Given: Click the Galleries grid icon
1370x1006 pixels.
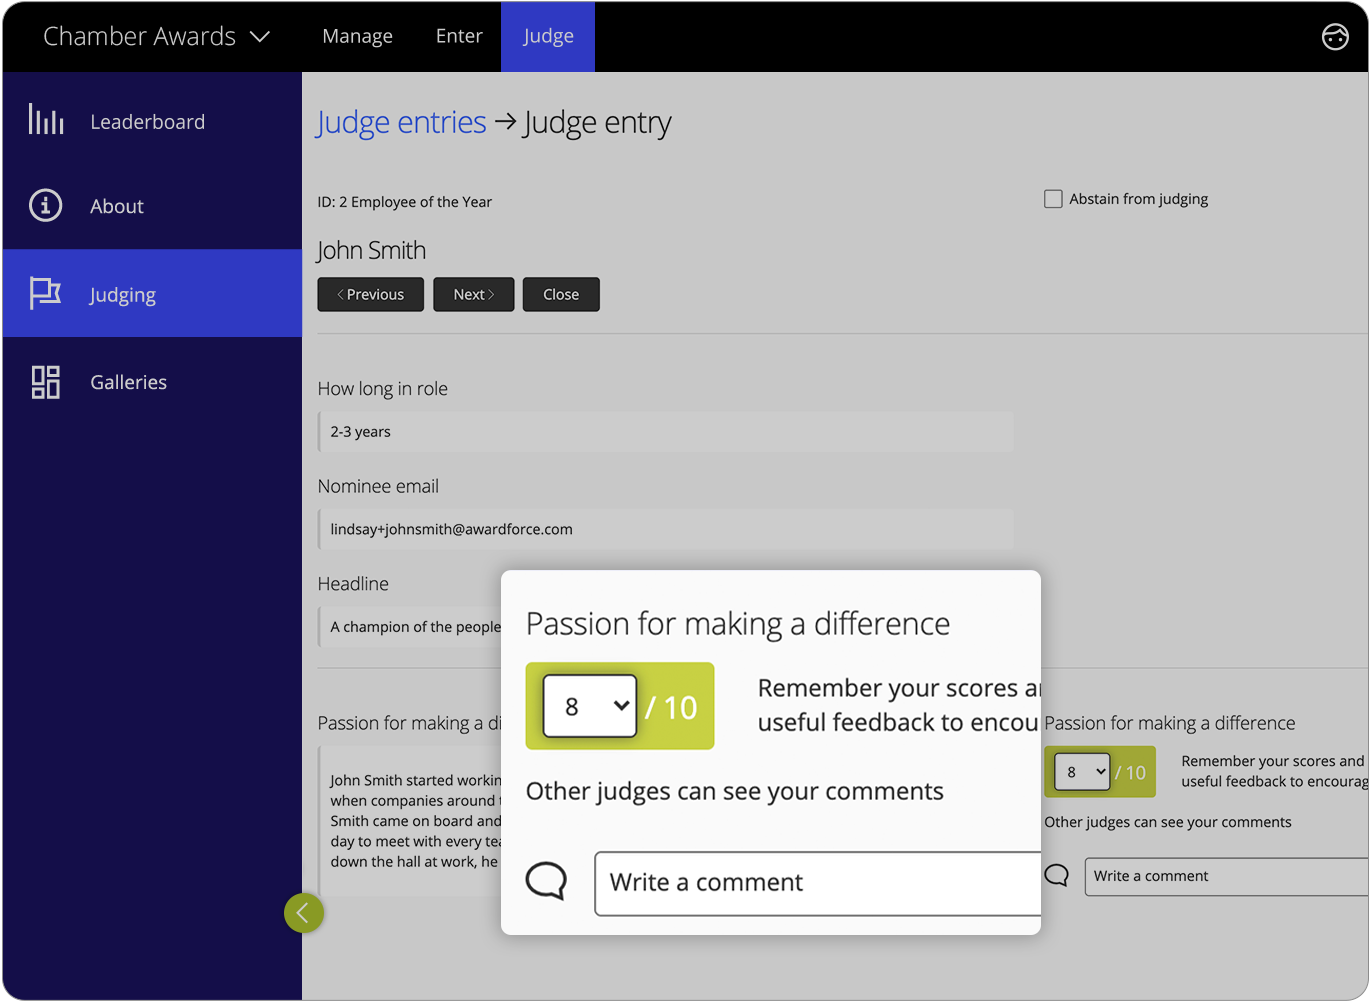Looking at the screenshot, I should (x=45, y=382).
